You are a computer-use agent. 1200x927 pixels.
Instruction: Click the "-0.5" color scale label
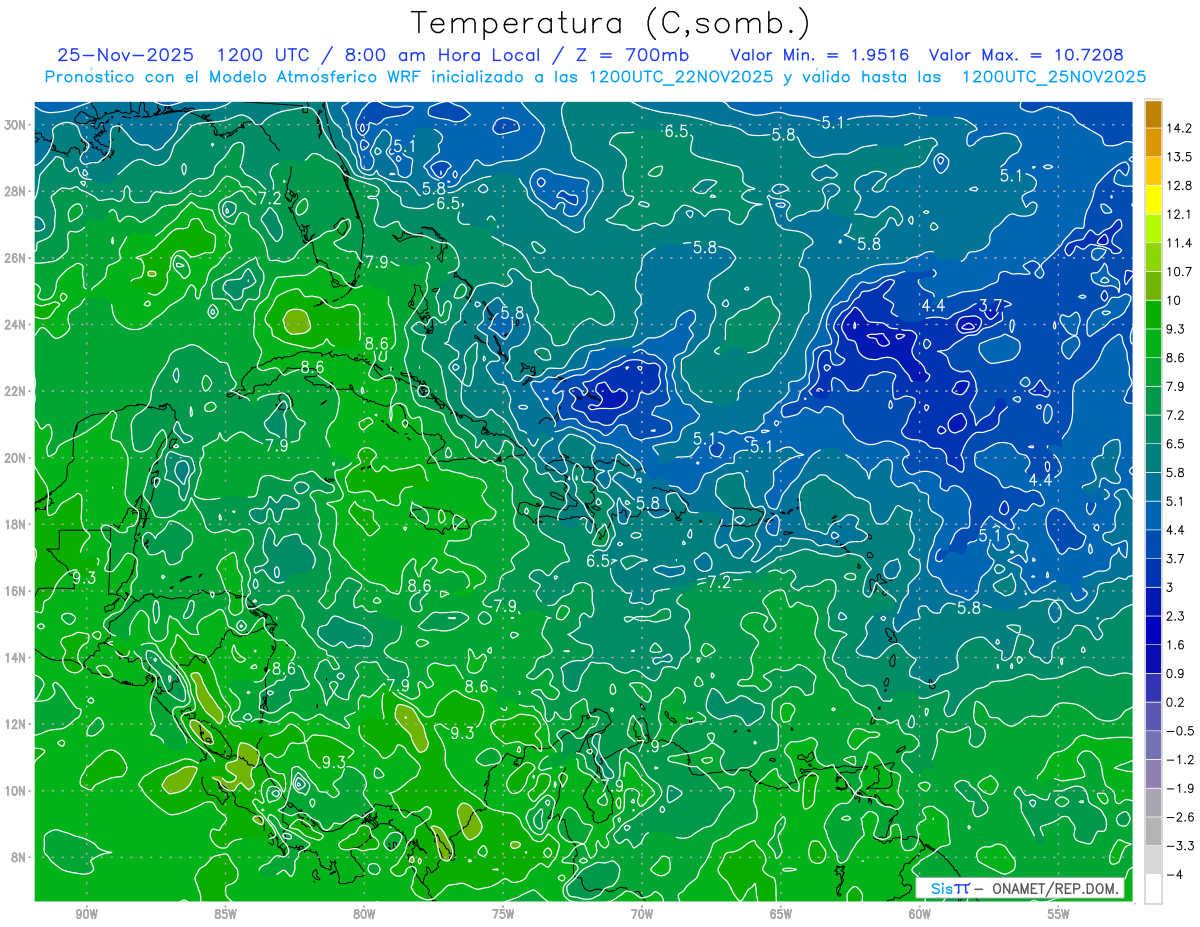tap(1179, 731)
